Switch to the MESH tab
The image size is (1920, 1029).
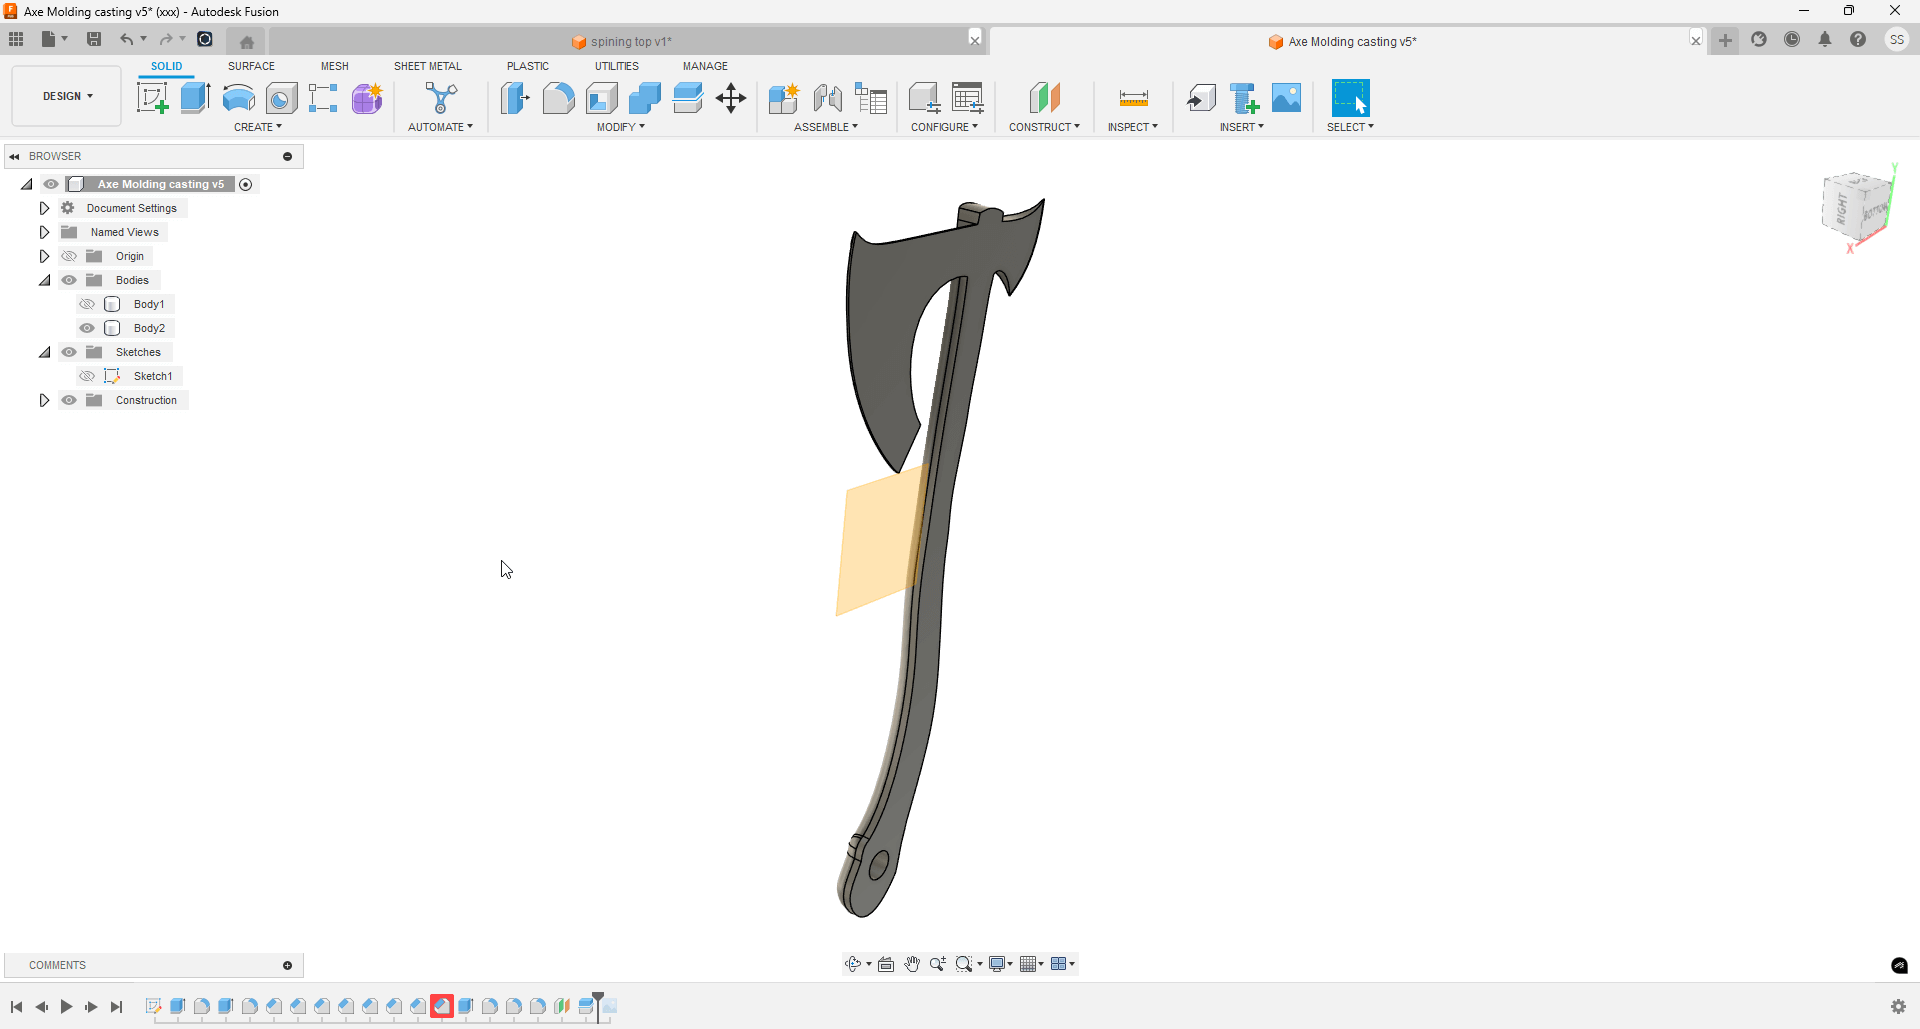click(x=335, y=66)
